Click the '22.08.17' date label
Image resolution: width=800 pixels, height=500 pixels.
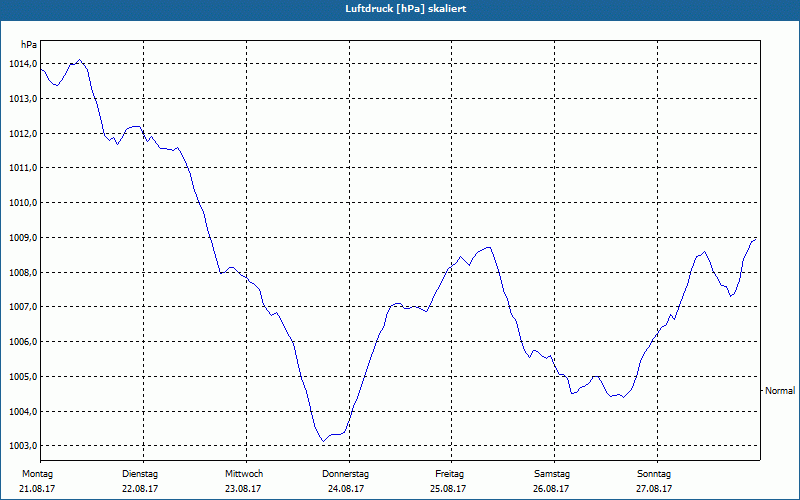(140, 489)
